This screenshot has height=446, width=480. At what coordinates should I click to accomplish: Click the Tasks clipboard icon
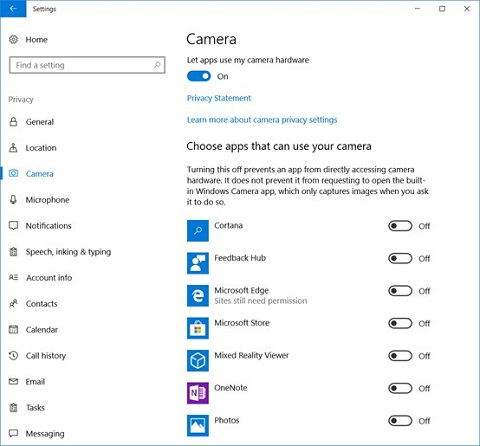[13, 407]
